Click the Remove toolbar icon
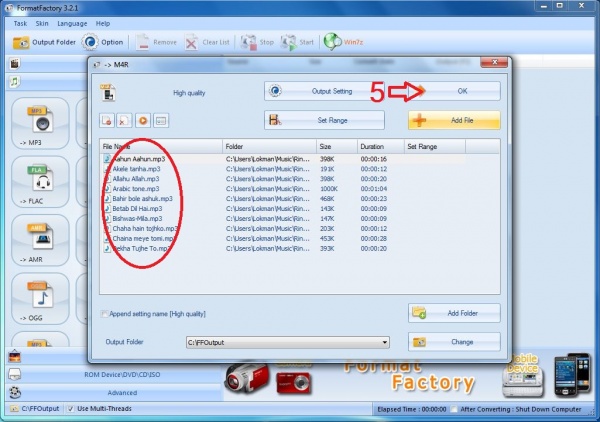Viewport: 600px width, 422px height. click(156, 42)
